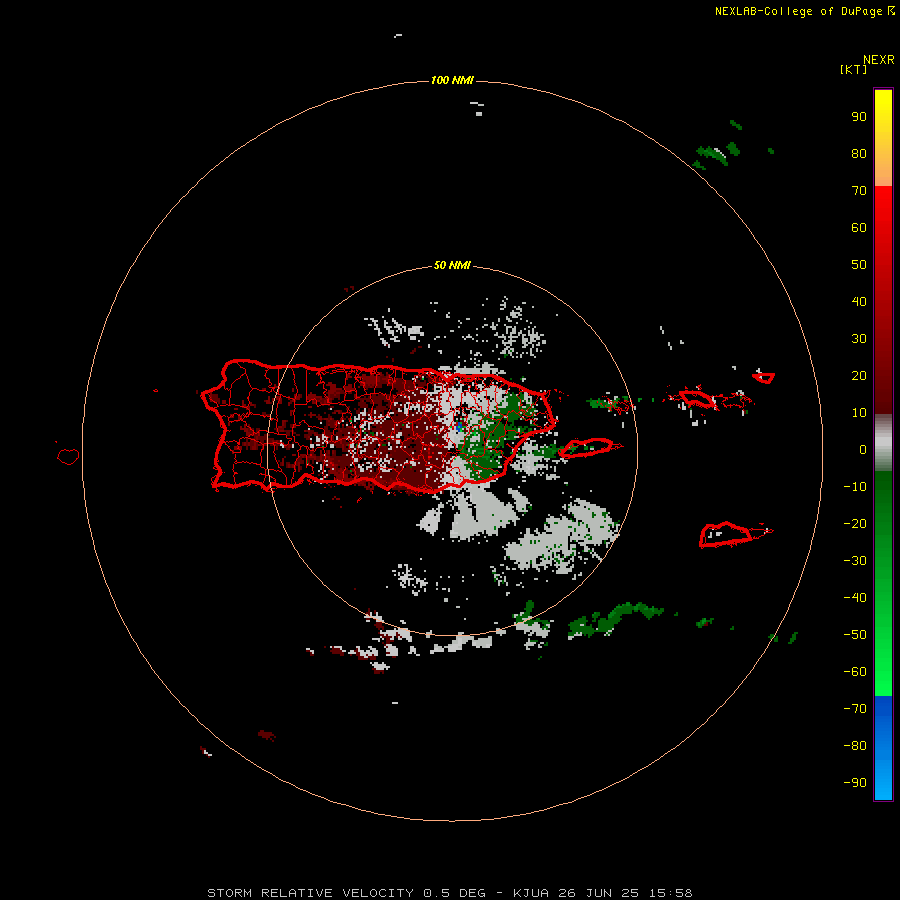Click the '70' value on the velocity scale
The height and width of the screenshot is (900, 900).
click(x=859, y=191)
